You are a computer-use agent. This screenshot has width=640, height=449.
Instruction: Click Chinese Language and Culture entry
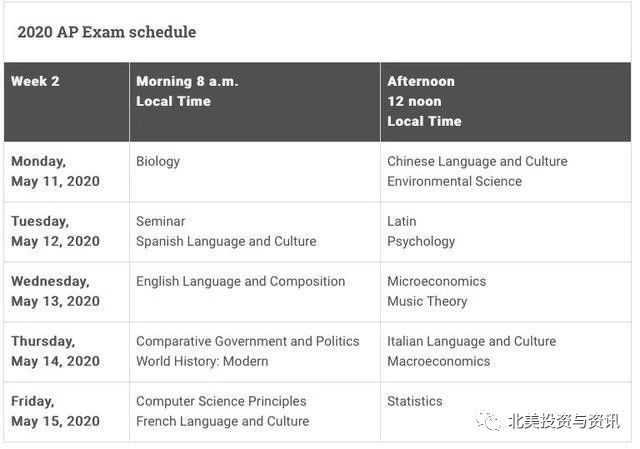pyautogui.click(x=477, y=162)
